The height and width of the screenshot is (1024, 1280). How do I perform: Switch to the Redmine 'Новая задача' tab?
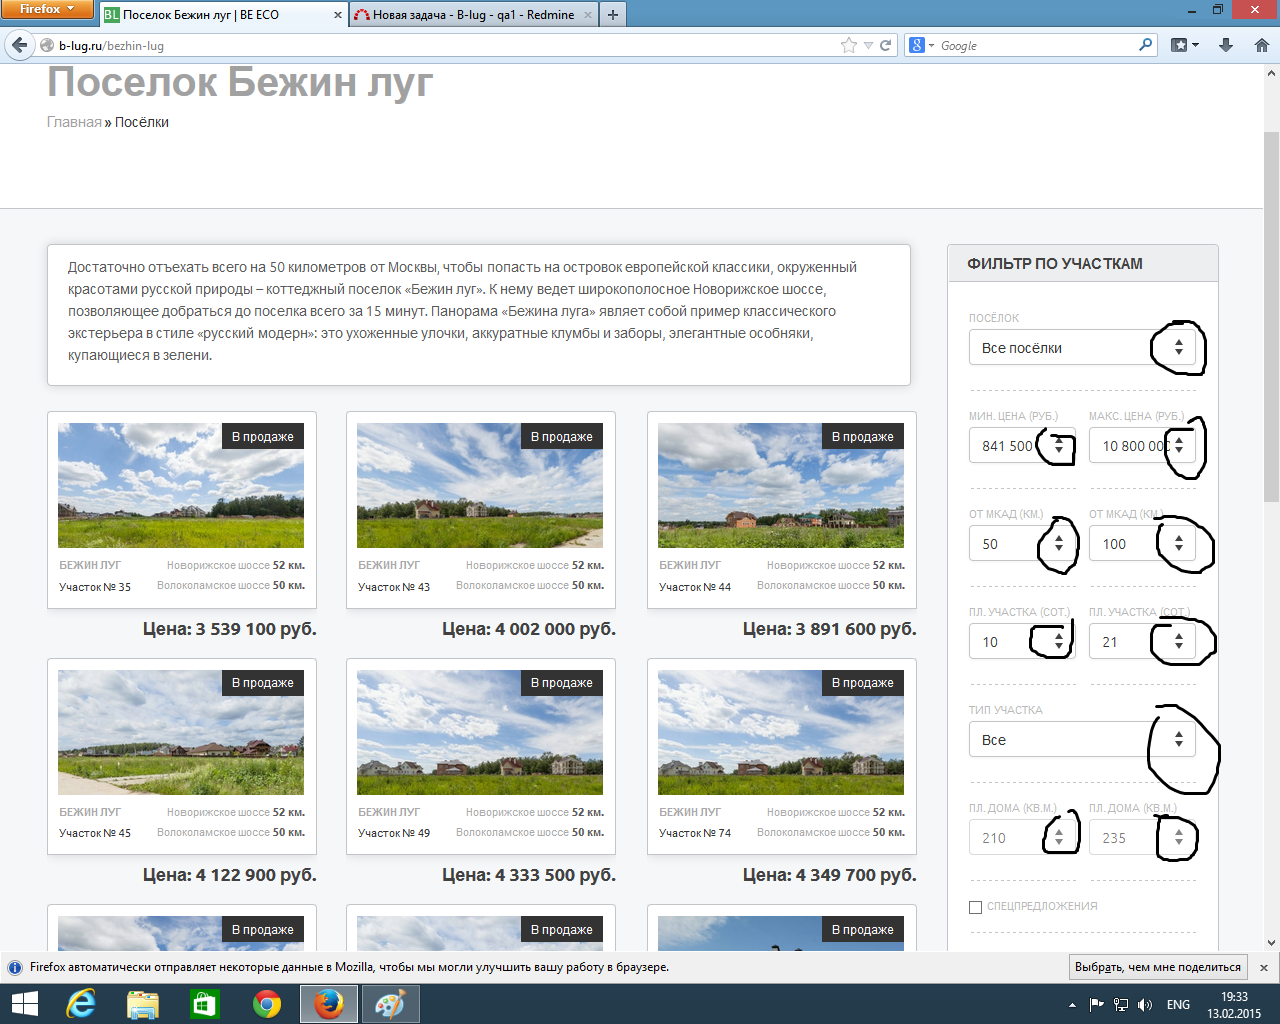472,15
